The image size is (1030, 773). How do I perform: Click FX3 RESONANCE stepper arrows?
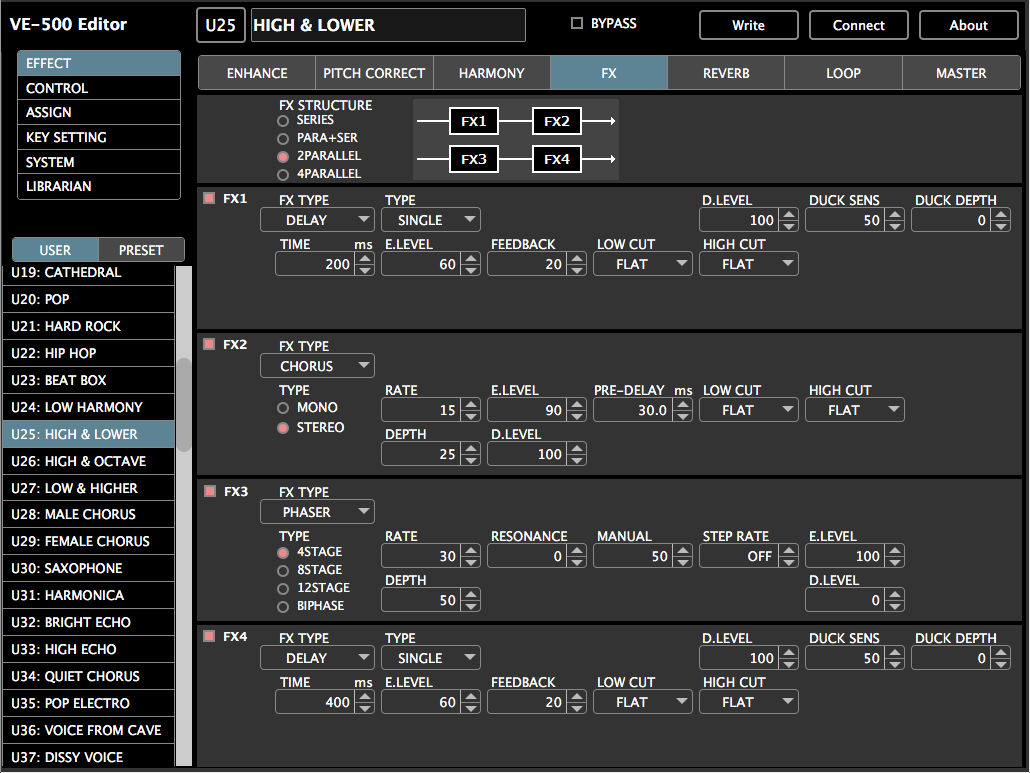[577, 556]
